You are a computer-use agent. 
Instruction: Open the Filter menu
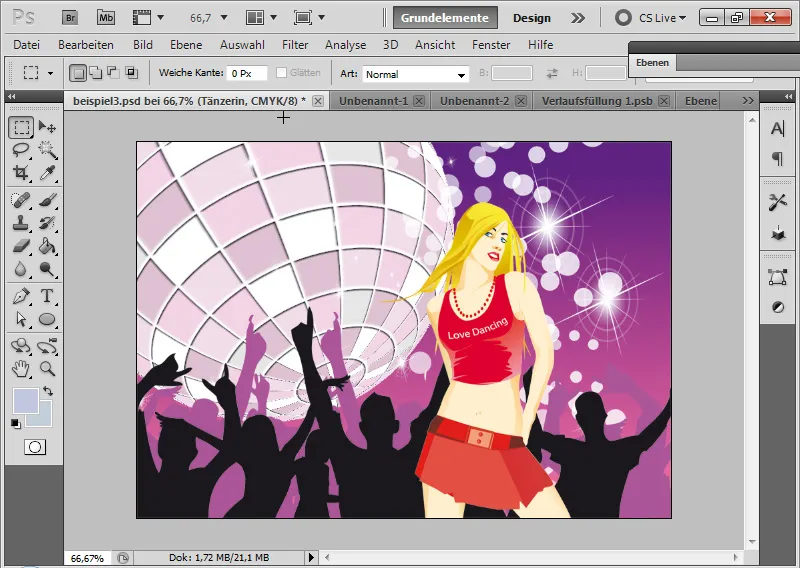pos(295,45)
